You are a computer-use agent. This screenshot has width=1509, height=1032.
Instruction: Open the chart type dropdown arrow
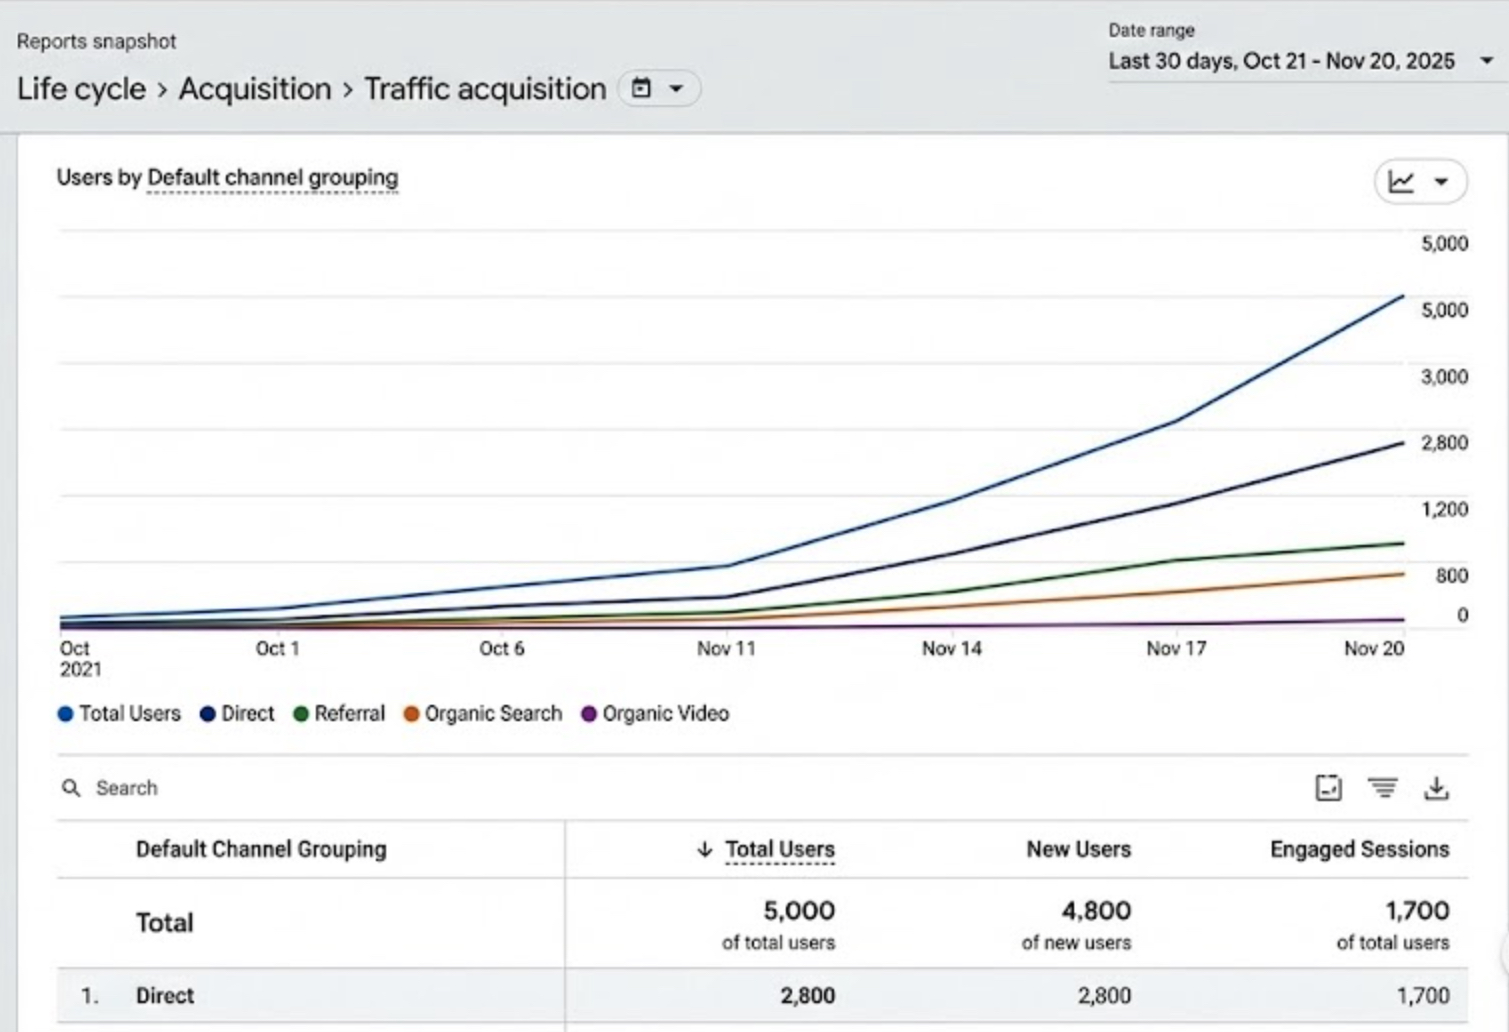tap(1441, 182)
